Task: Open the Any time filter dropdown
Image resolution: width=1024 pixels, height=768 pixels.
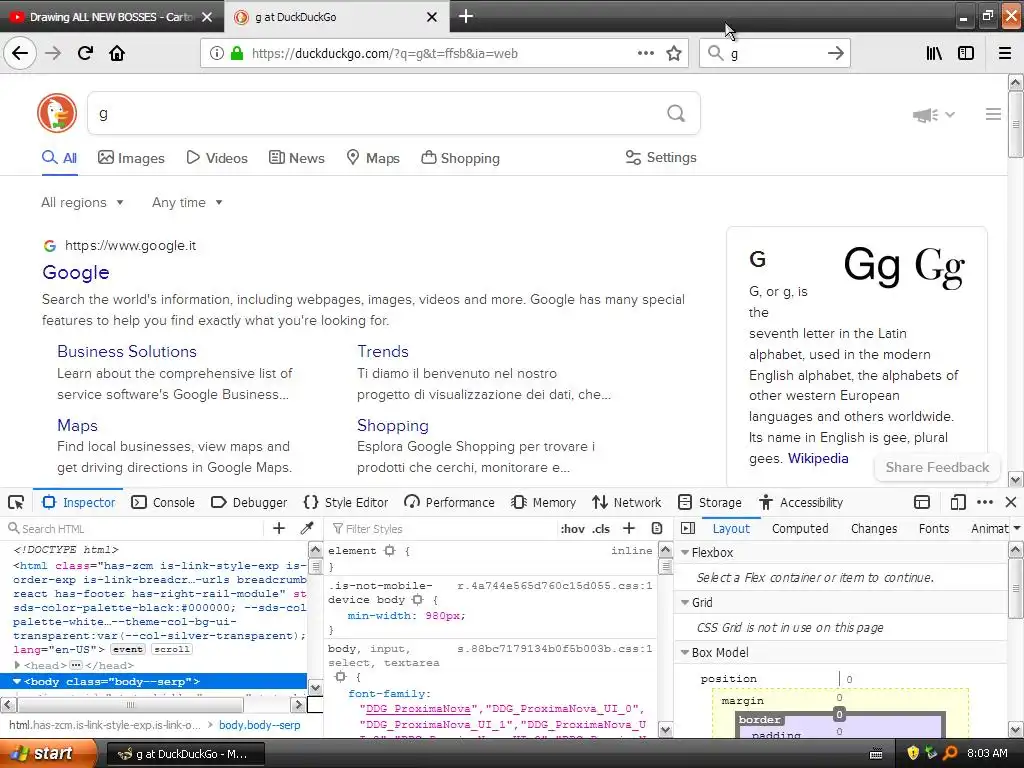Action: click(x=187, y=202)
